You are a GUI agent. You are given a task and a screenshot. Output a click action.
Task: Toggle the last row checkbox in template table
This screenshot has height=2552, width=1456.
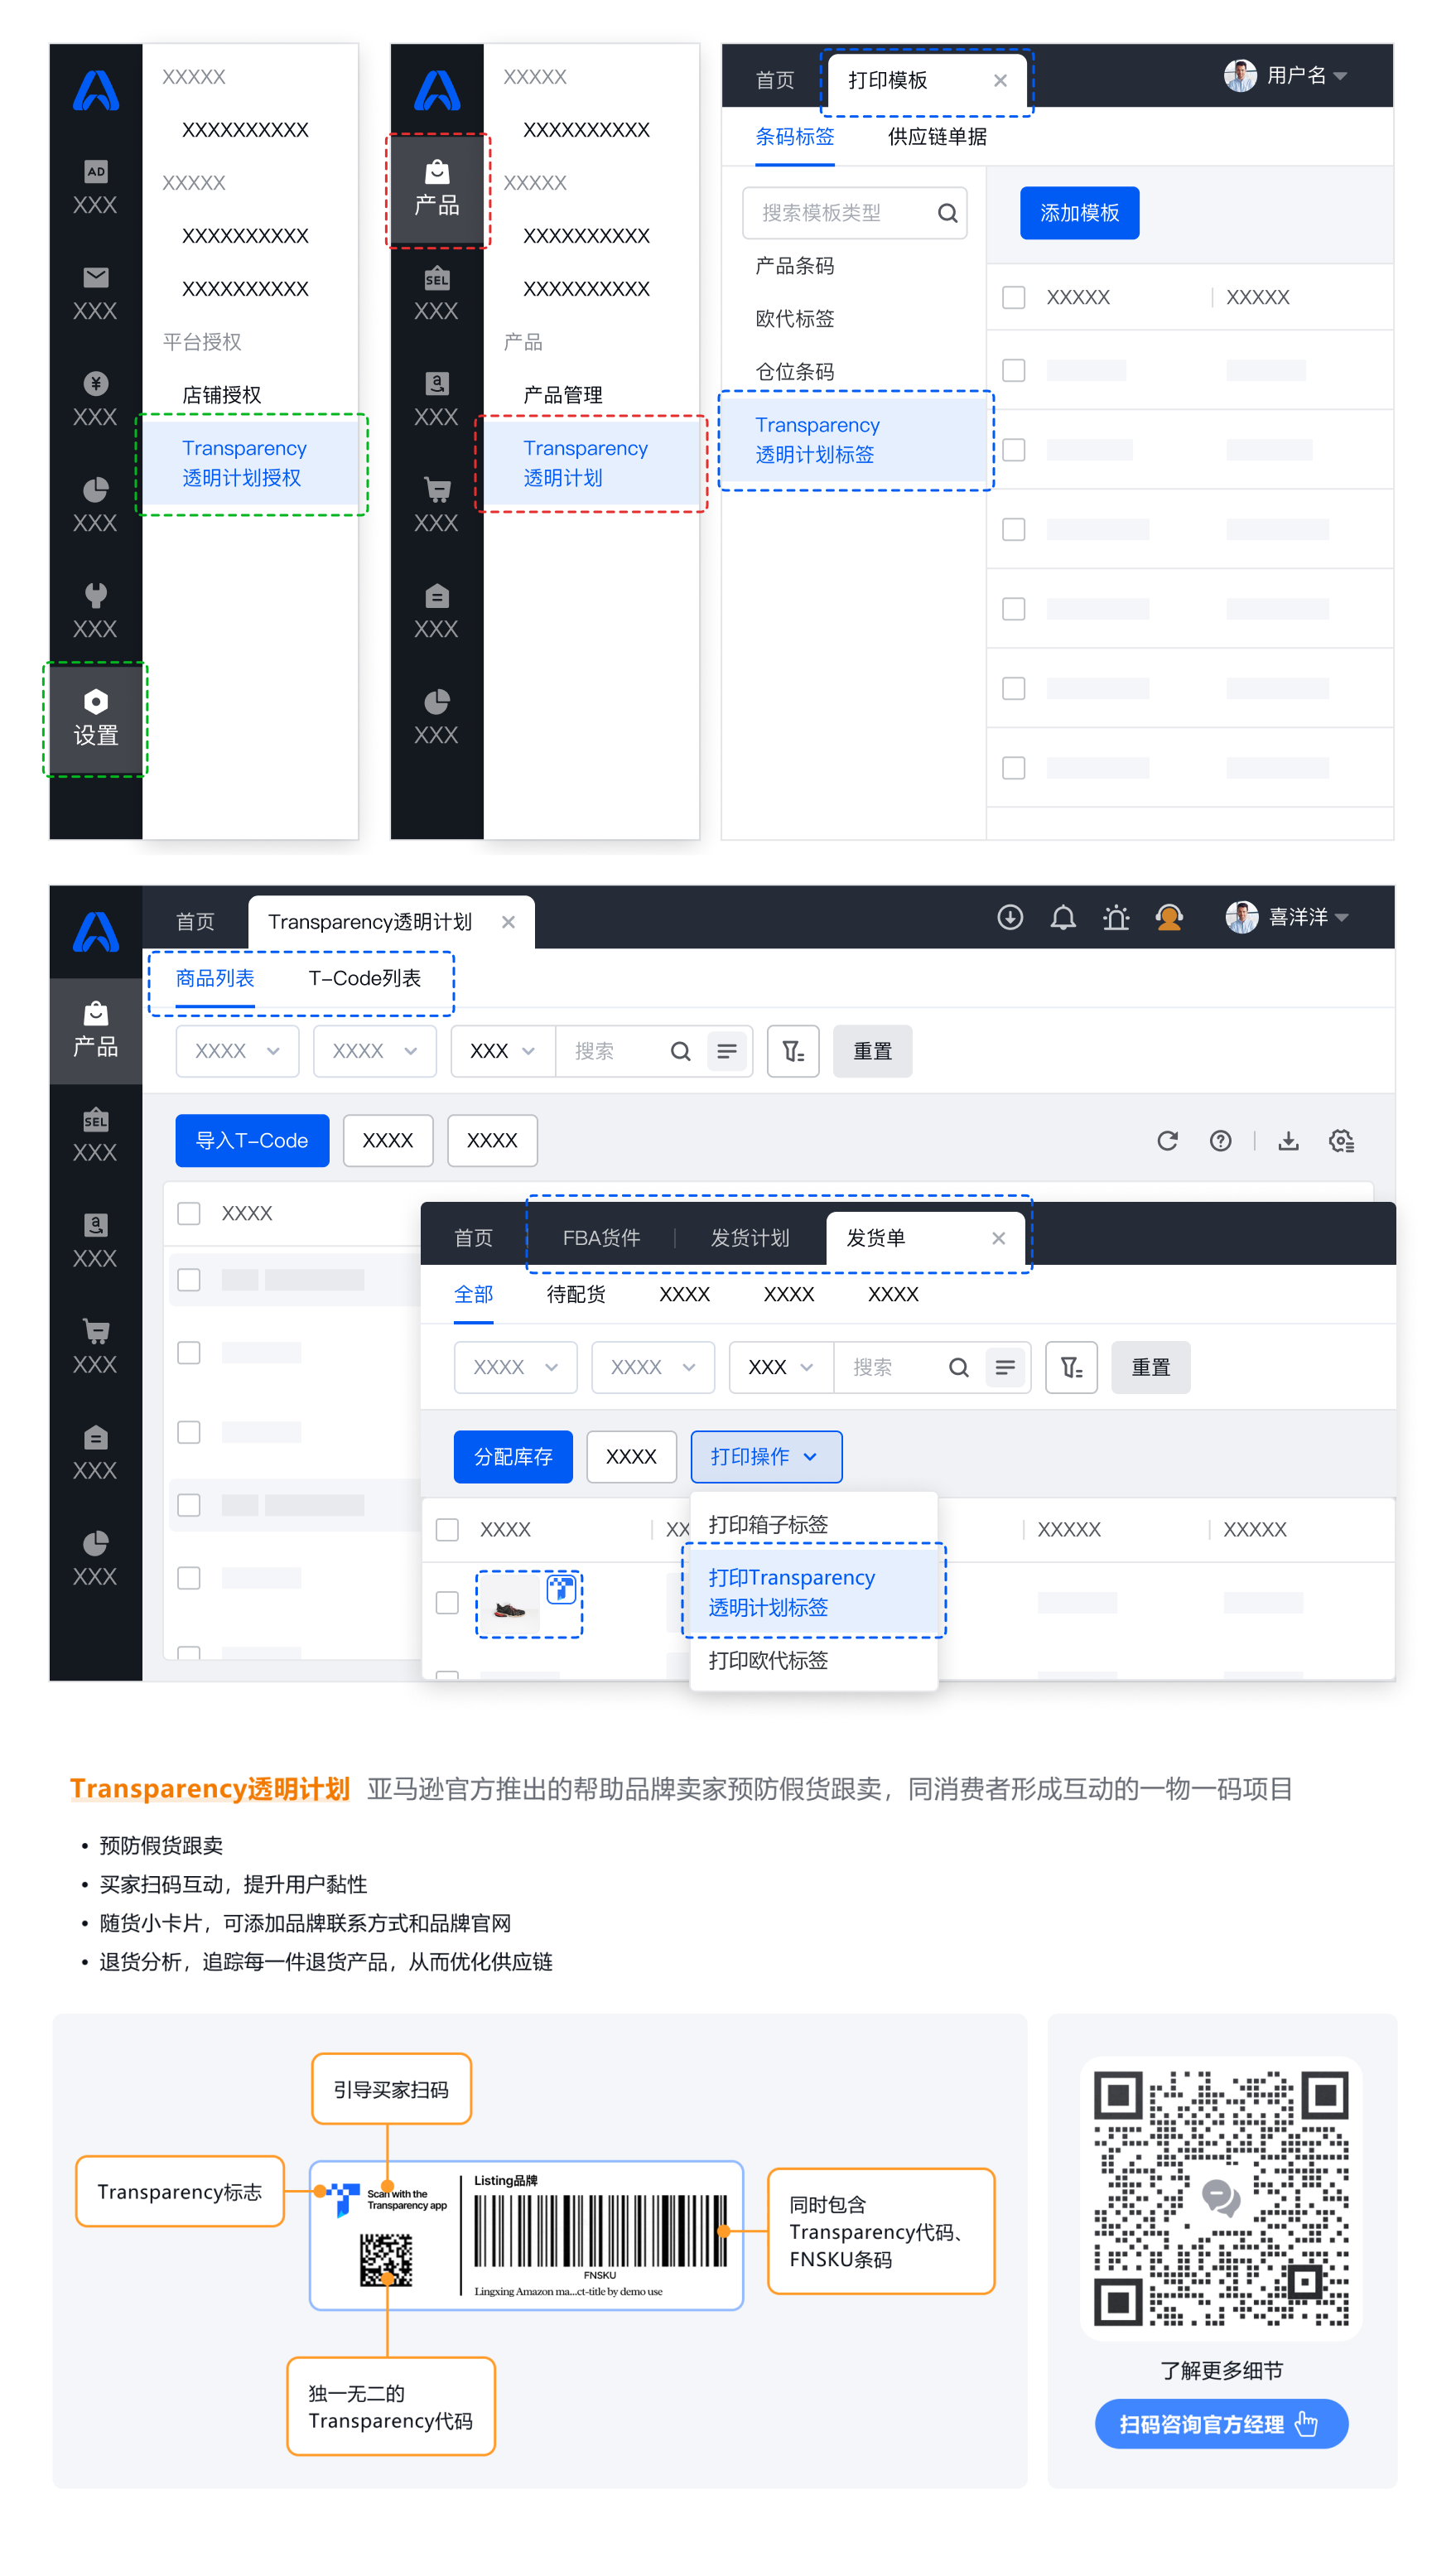pyautogui.click(x=1013, y=768)
